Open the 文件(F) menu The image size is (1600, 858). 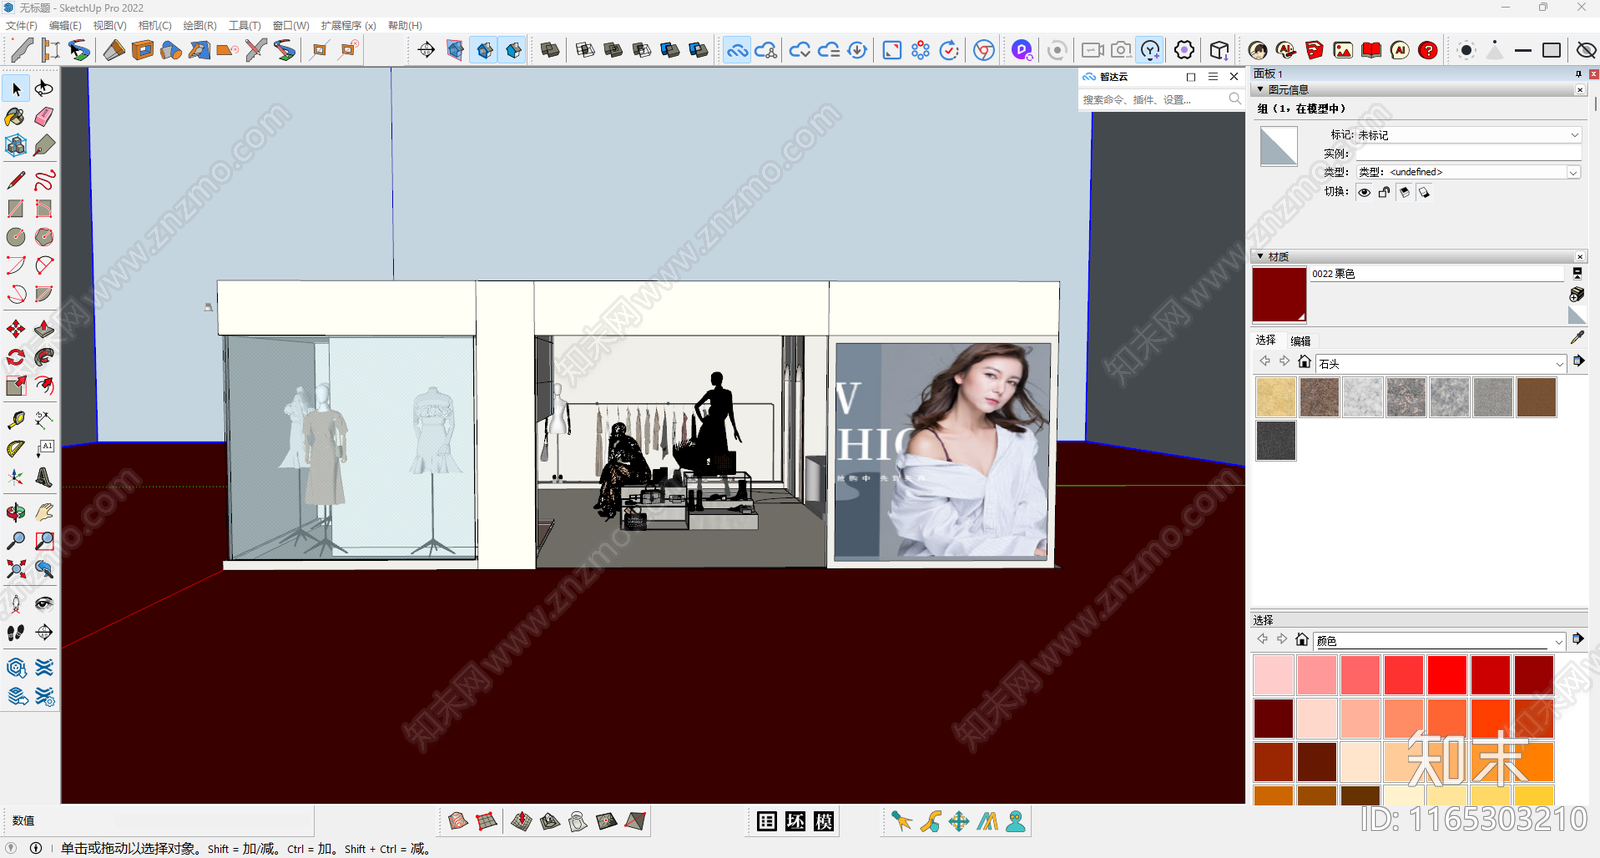point(21,25)
